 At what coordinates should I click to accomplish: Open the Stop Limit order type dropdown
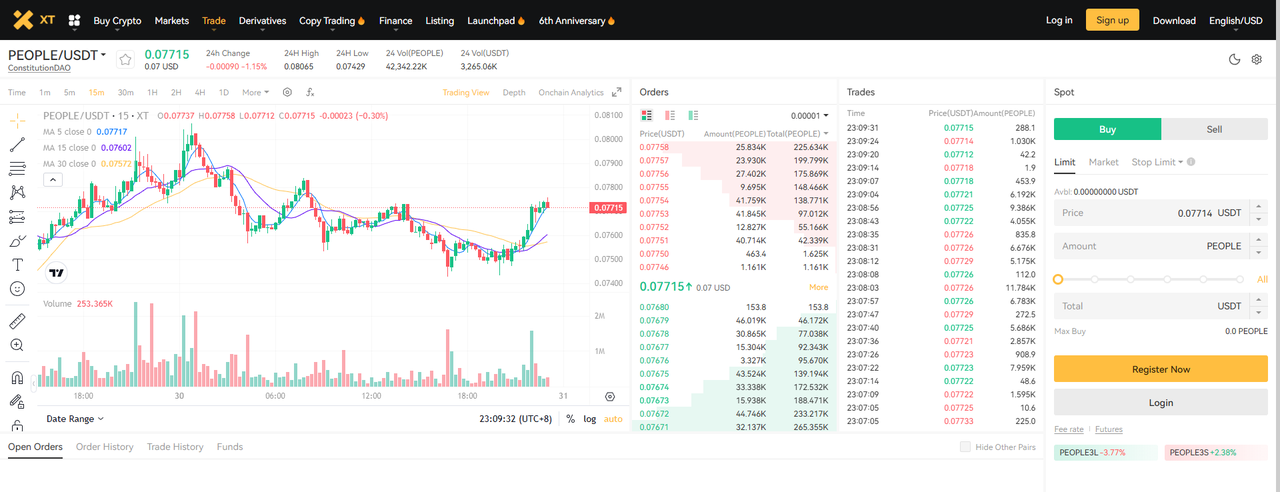[1157, 162]
